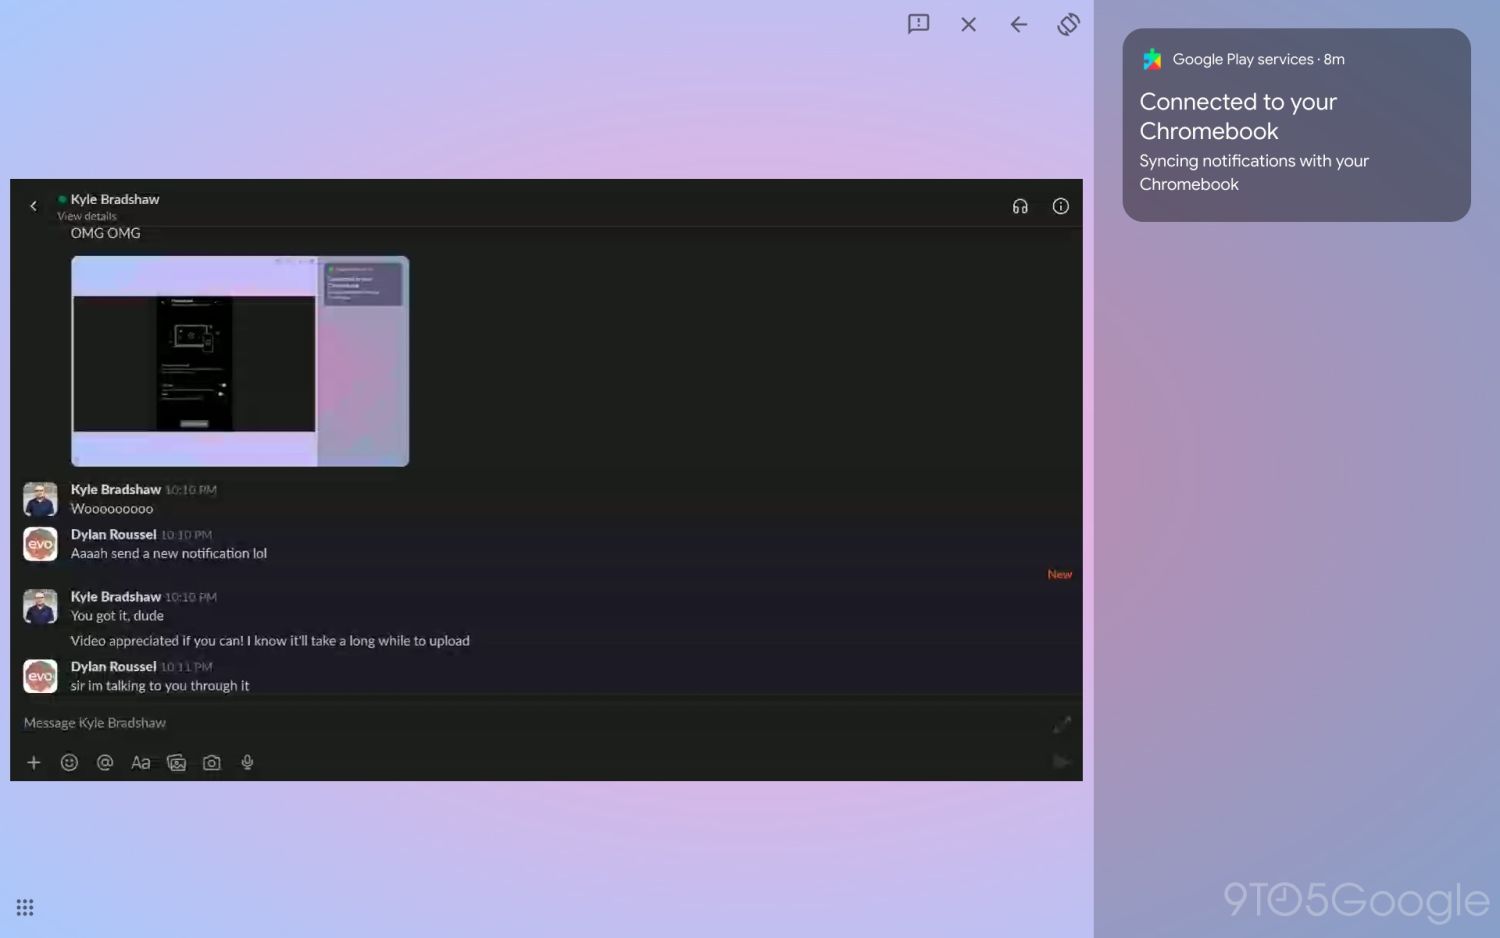Open the camera to take photo
The height and width of the screenshot is (938, 1500).
pyautogui.click(x=212, y=763)
